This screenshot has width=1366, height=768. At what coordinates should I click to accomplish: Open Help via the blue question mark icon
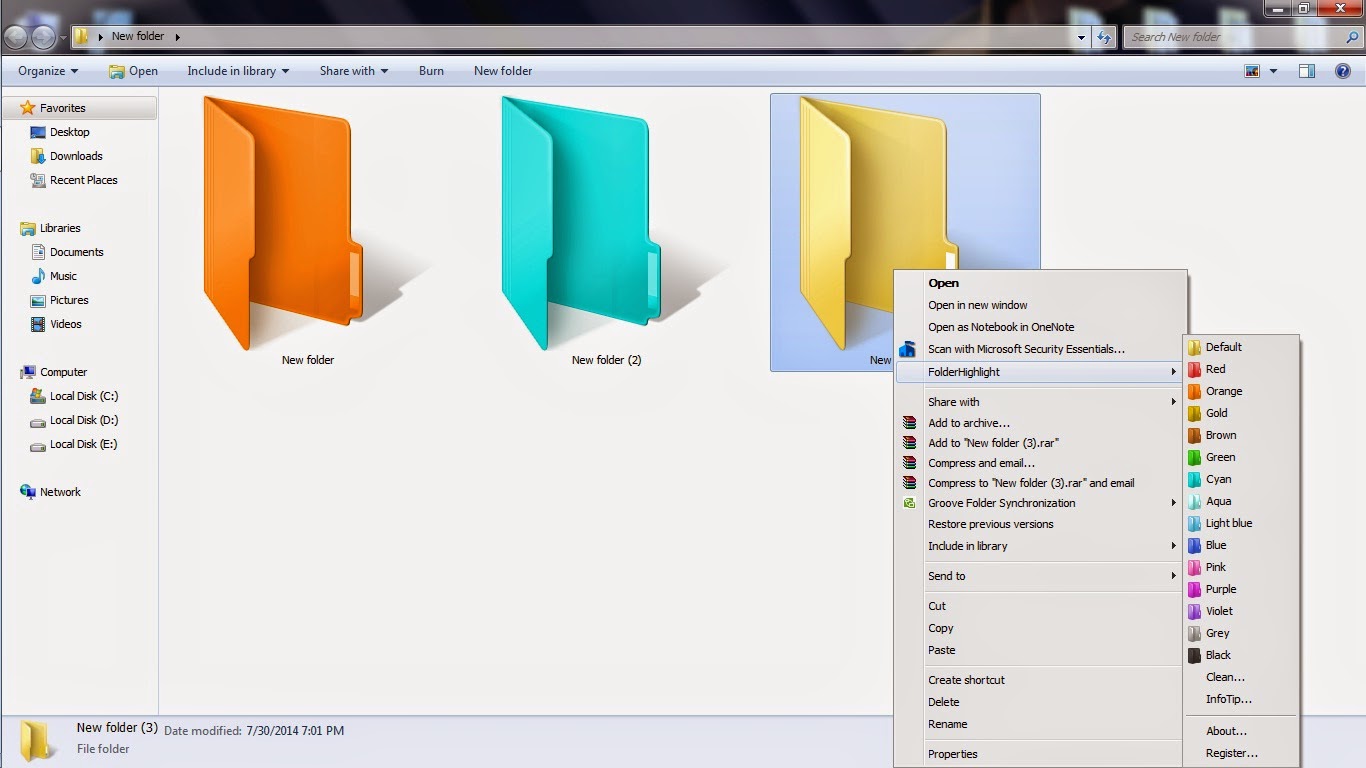coord(1343,71)
